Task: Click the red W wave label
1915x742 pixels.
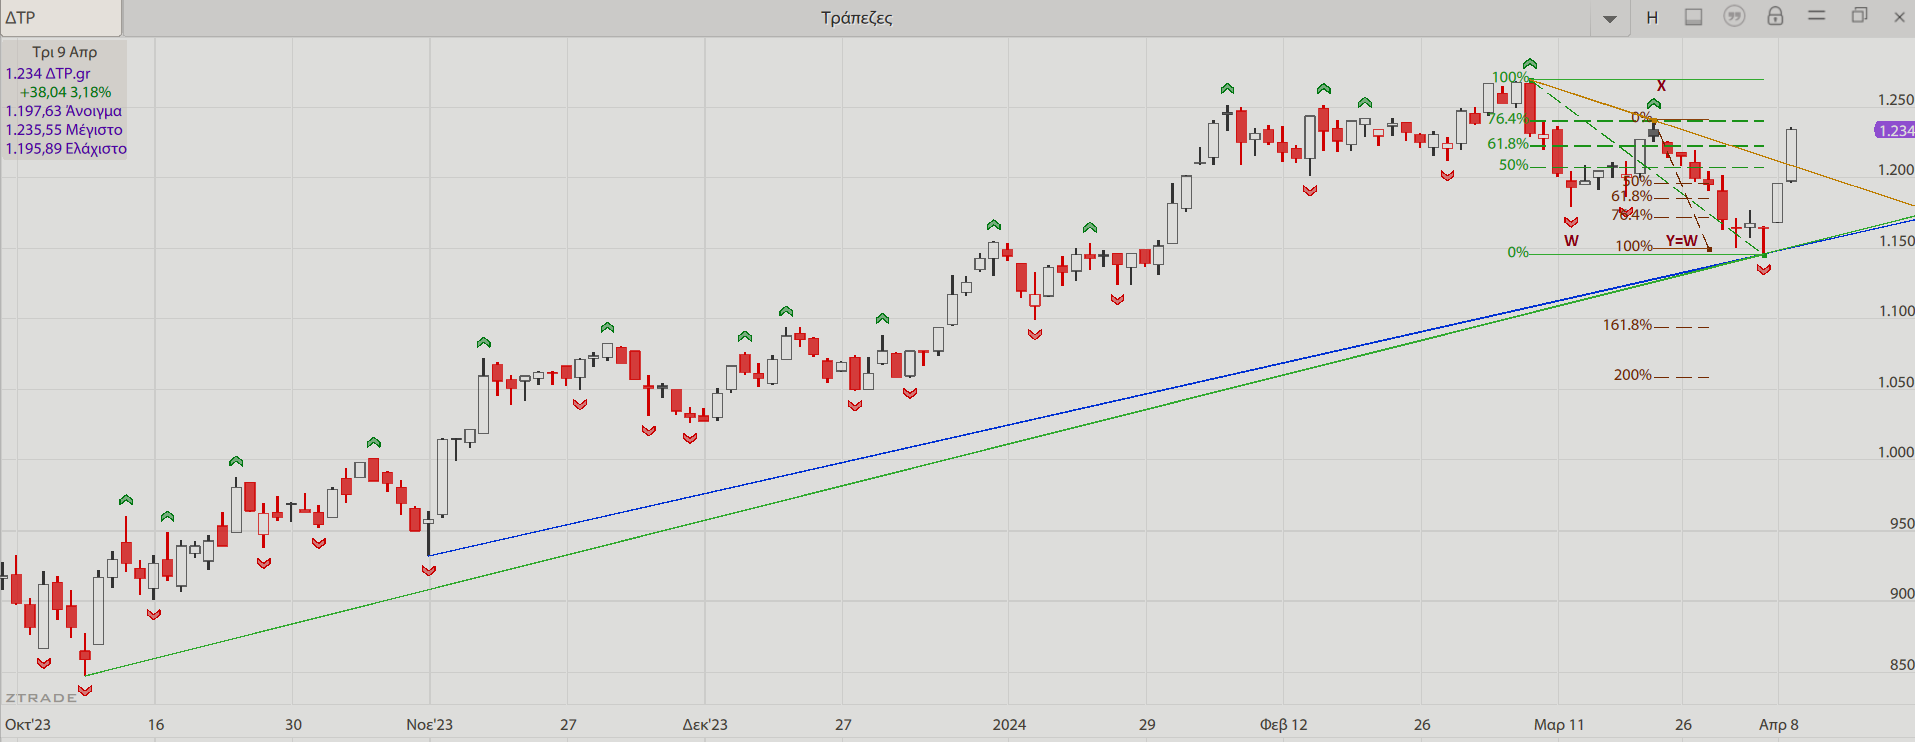Action: coord(1571,240)
